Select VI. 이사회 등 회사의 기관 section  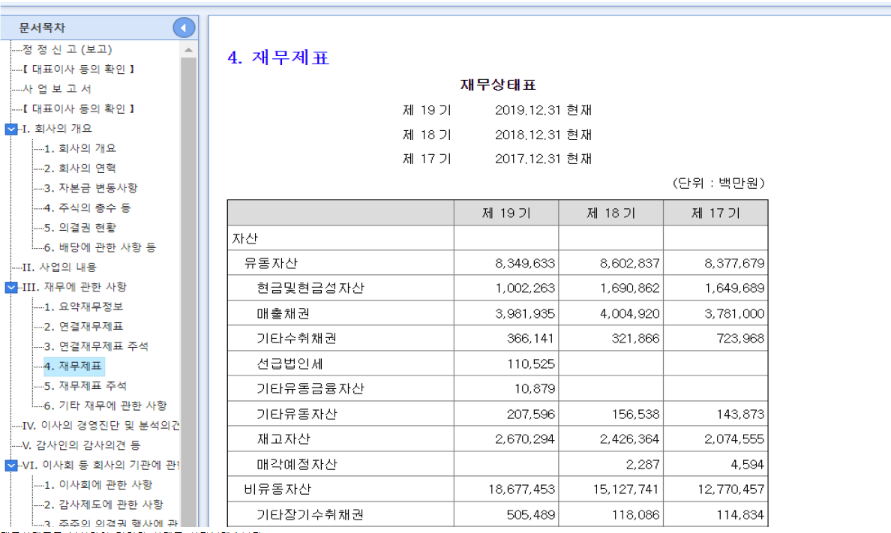pos(101,465)
